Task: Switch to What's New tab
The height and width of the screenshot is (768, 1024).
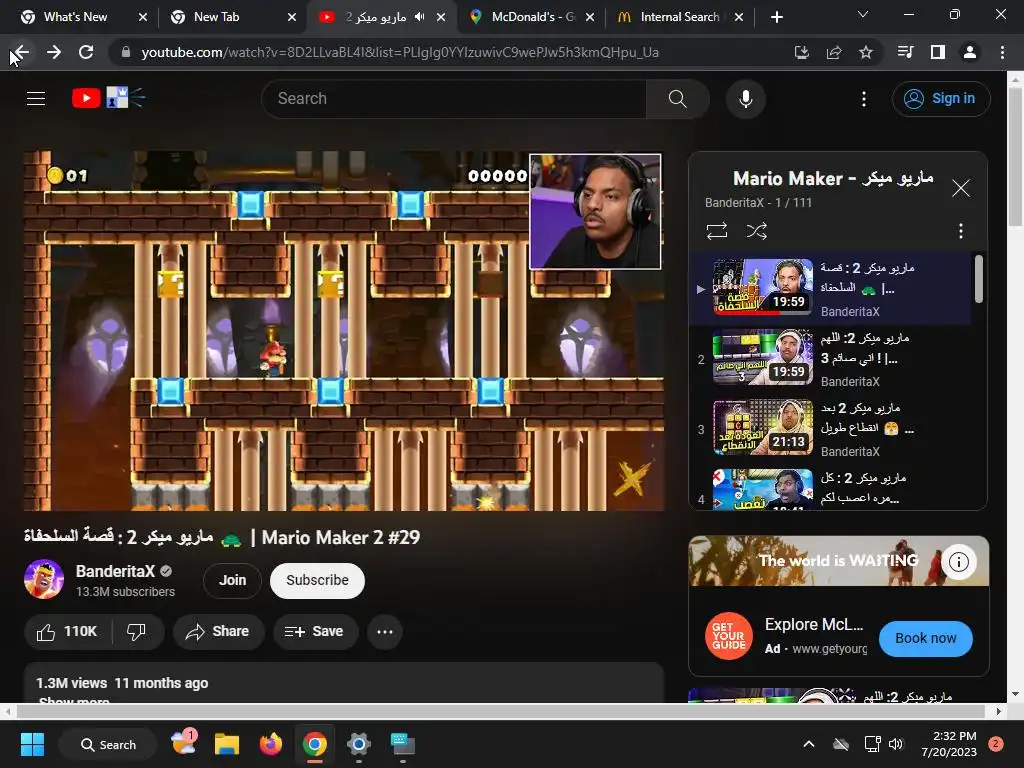Action: (x=75, y=17)
